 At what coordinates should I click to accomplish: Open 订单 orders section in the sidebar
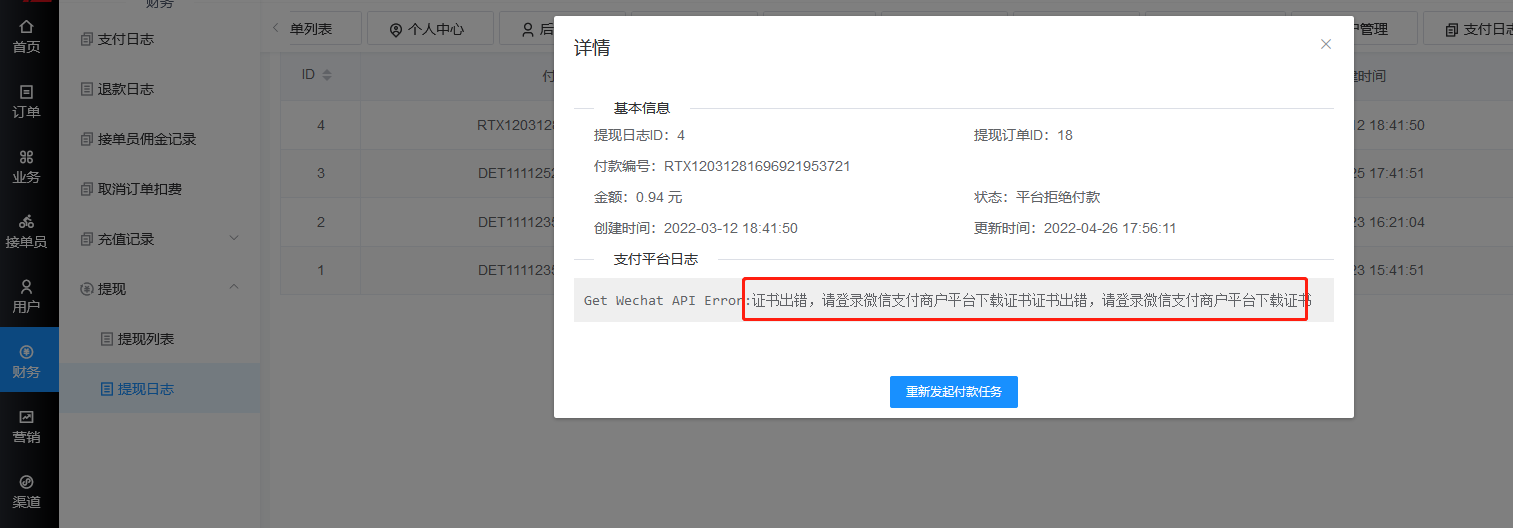pyautogui.click(x=27, y=101)
